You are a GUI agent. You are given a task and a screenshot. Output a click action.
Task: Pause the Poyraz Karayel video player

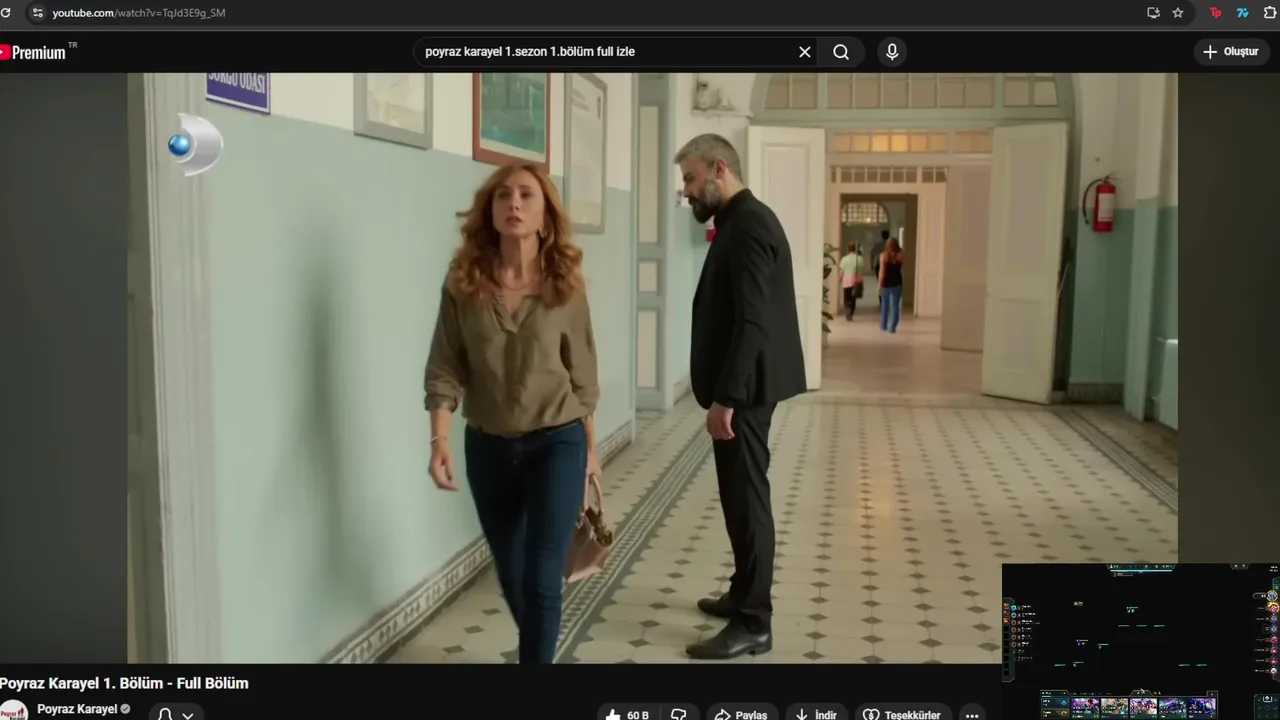tap(652, 367)
